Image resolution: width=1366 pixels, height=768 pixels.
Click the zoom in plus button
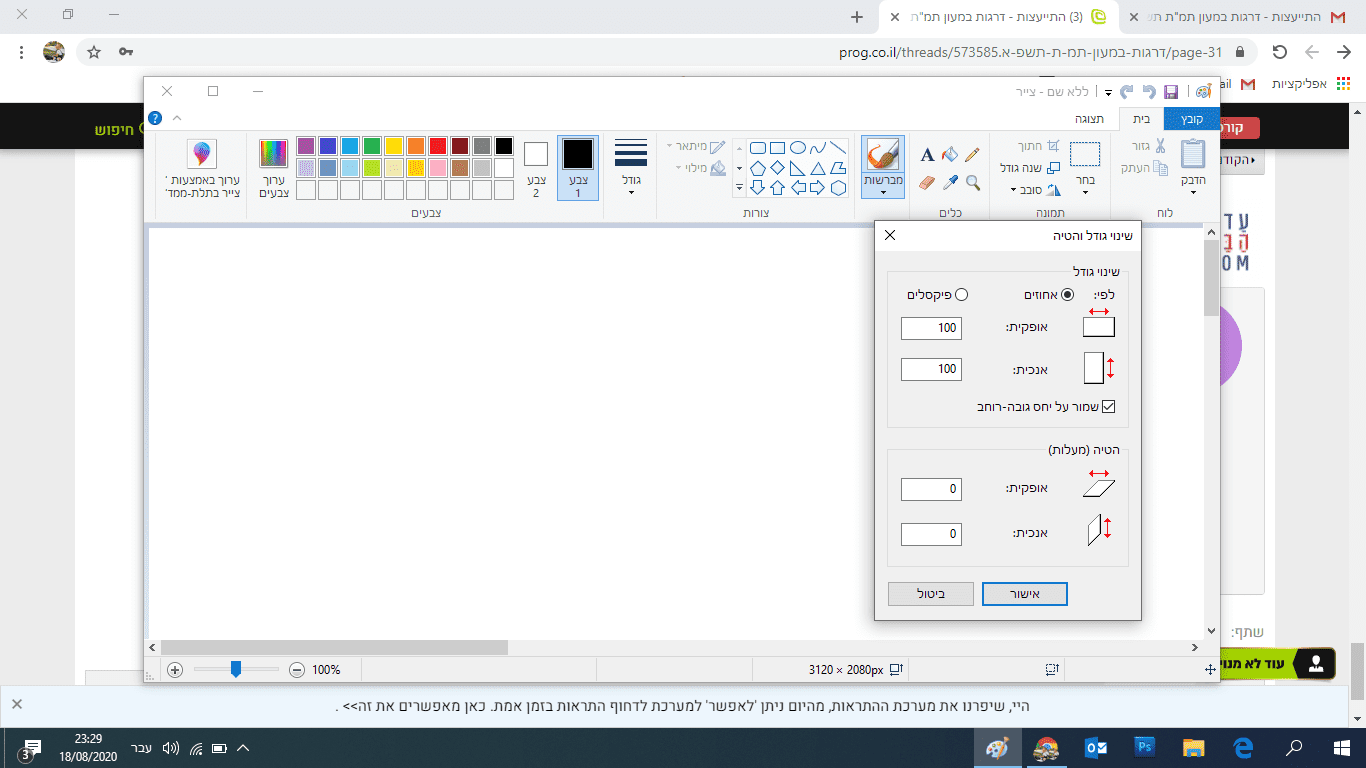(175, 670)
